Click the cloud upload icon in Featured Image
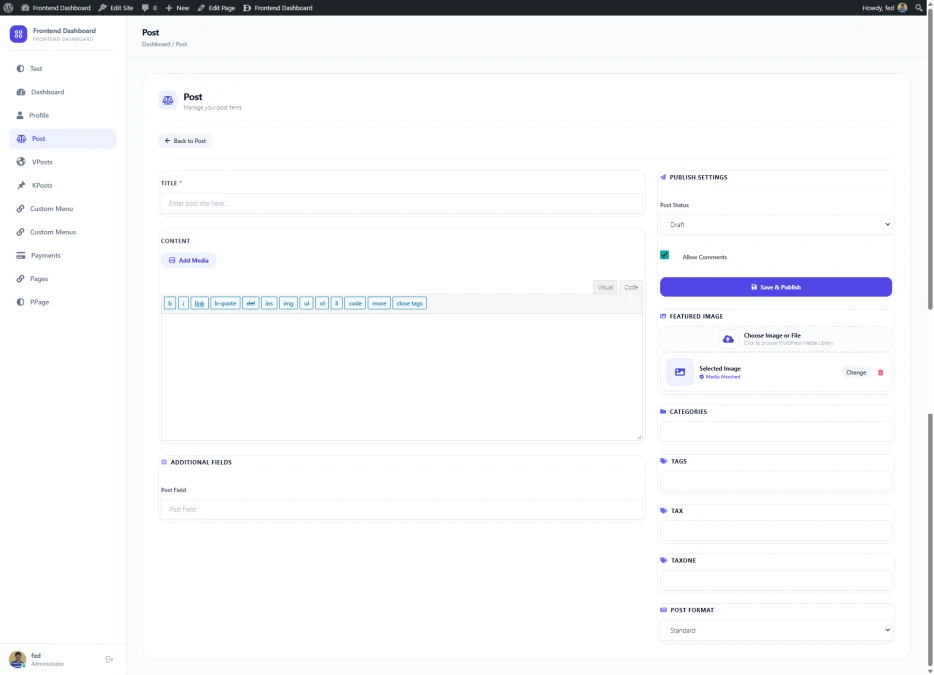This screenshot has height=675, width=934. click(728, 339)
